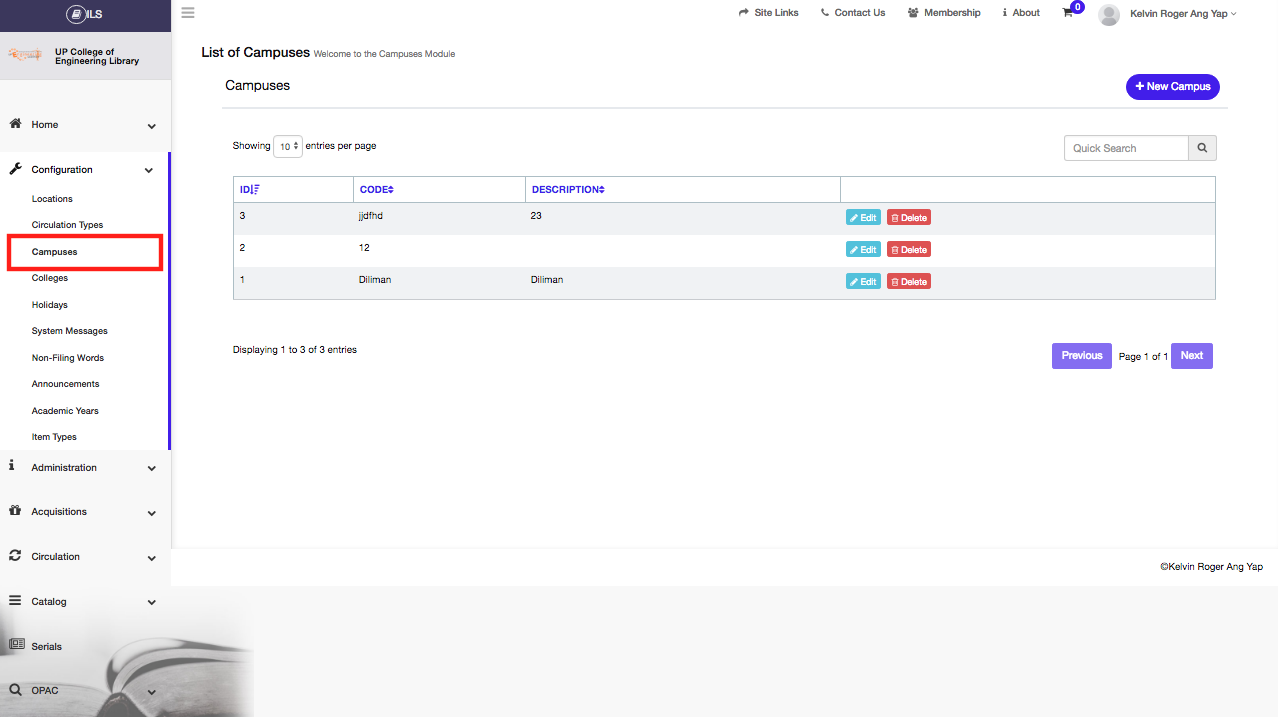Sort the table by CODE column
Screen dimensions: 1278x717
(x=376, y=190)
